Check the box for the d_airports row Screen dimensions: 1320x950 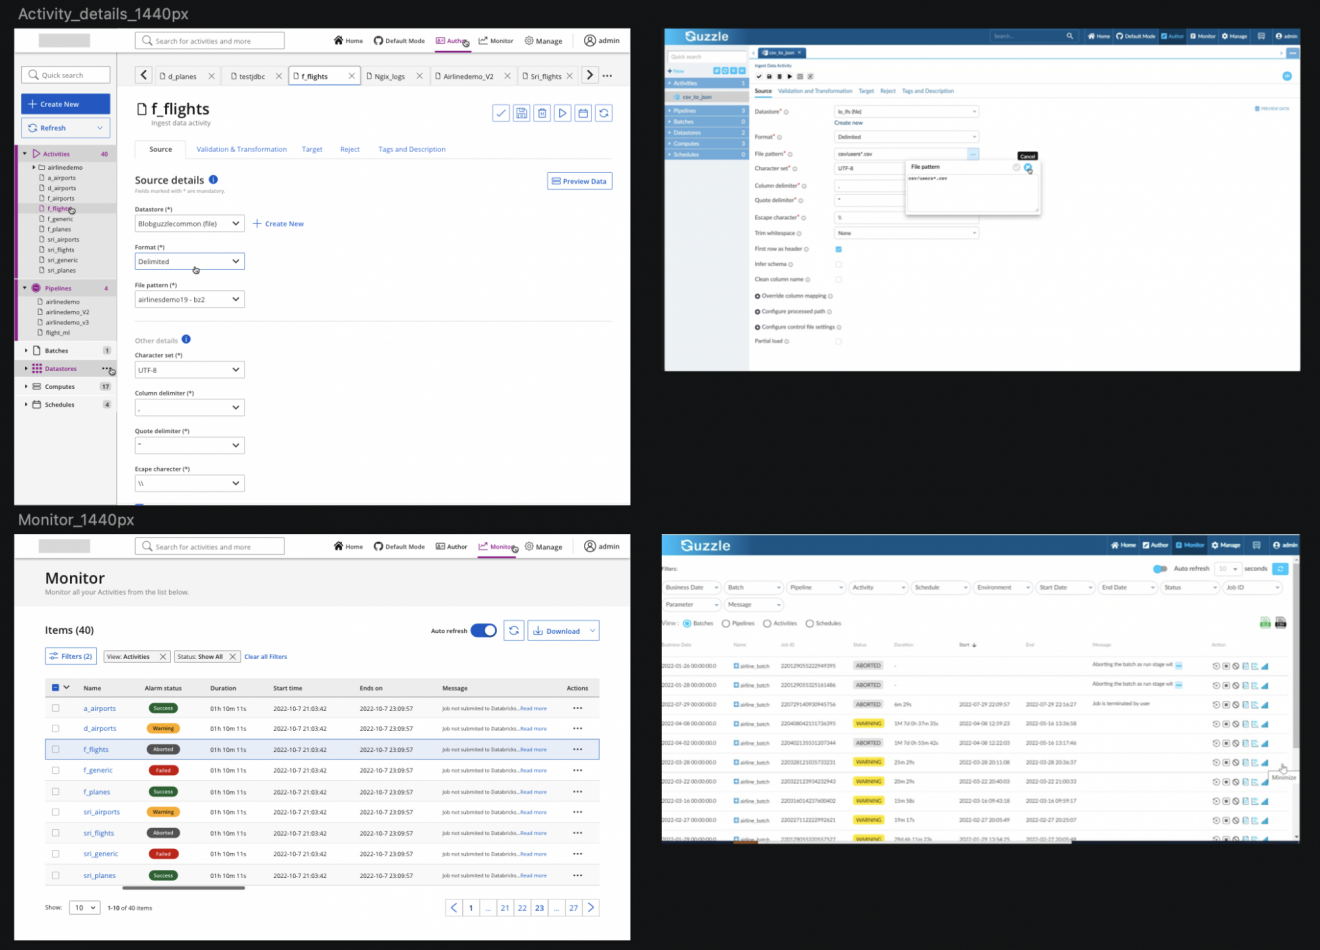click(x=56, y=729)
